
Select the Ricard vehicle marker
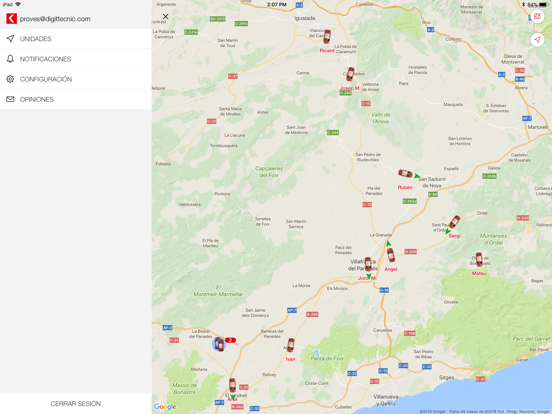(x=327, y=37)
